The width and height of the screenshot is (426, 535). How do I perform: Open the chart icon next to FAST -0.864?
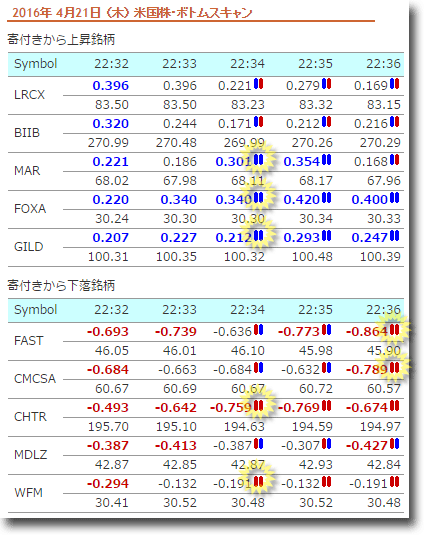(x=395, y=330)
